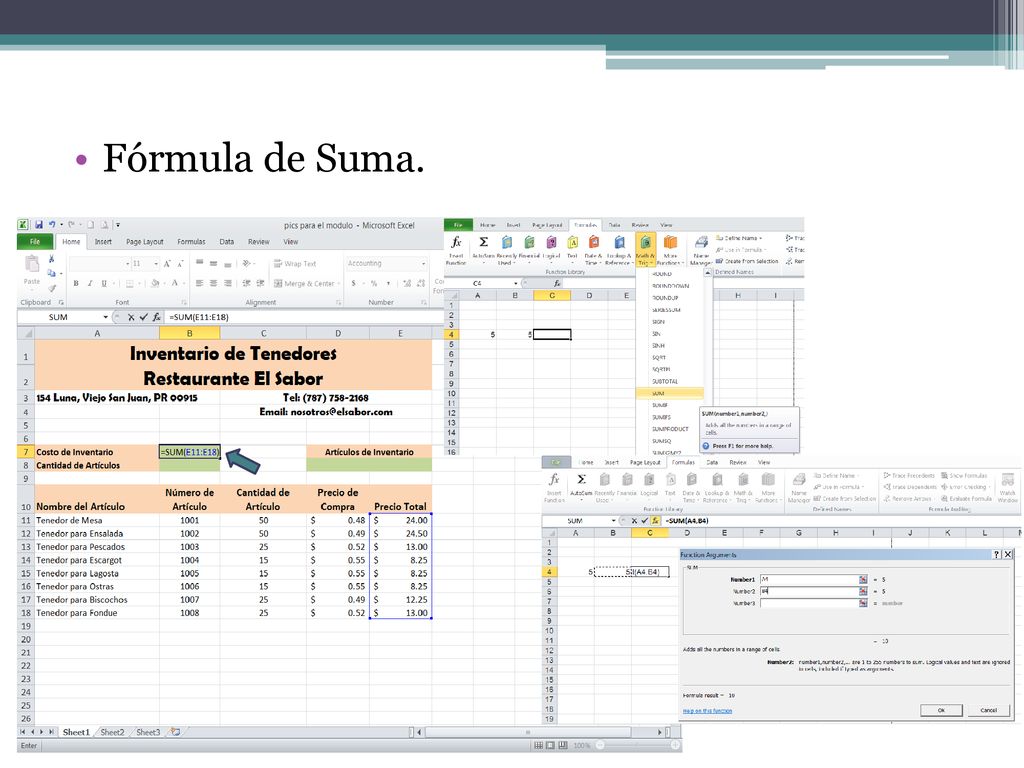This screenshot has width=1024, height=768.
Task: Click Cancel in the Function Arguments dialog
Action: pyautogui.click(x=988, y=710)
